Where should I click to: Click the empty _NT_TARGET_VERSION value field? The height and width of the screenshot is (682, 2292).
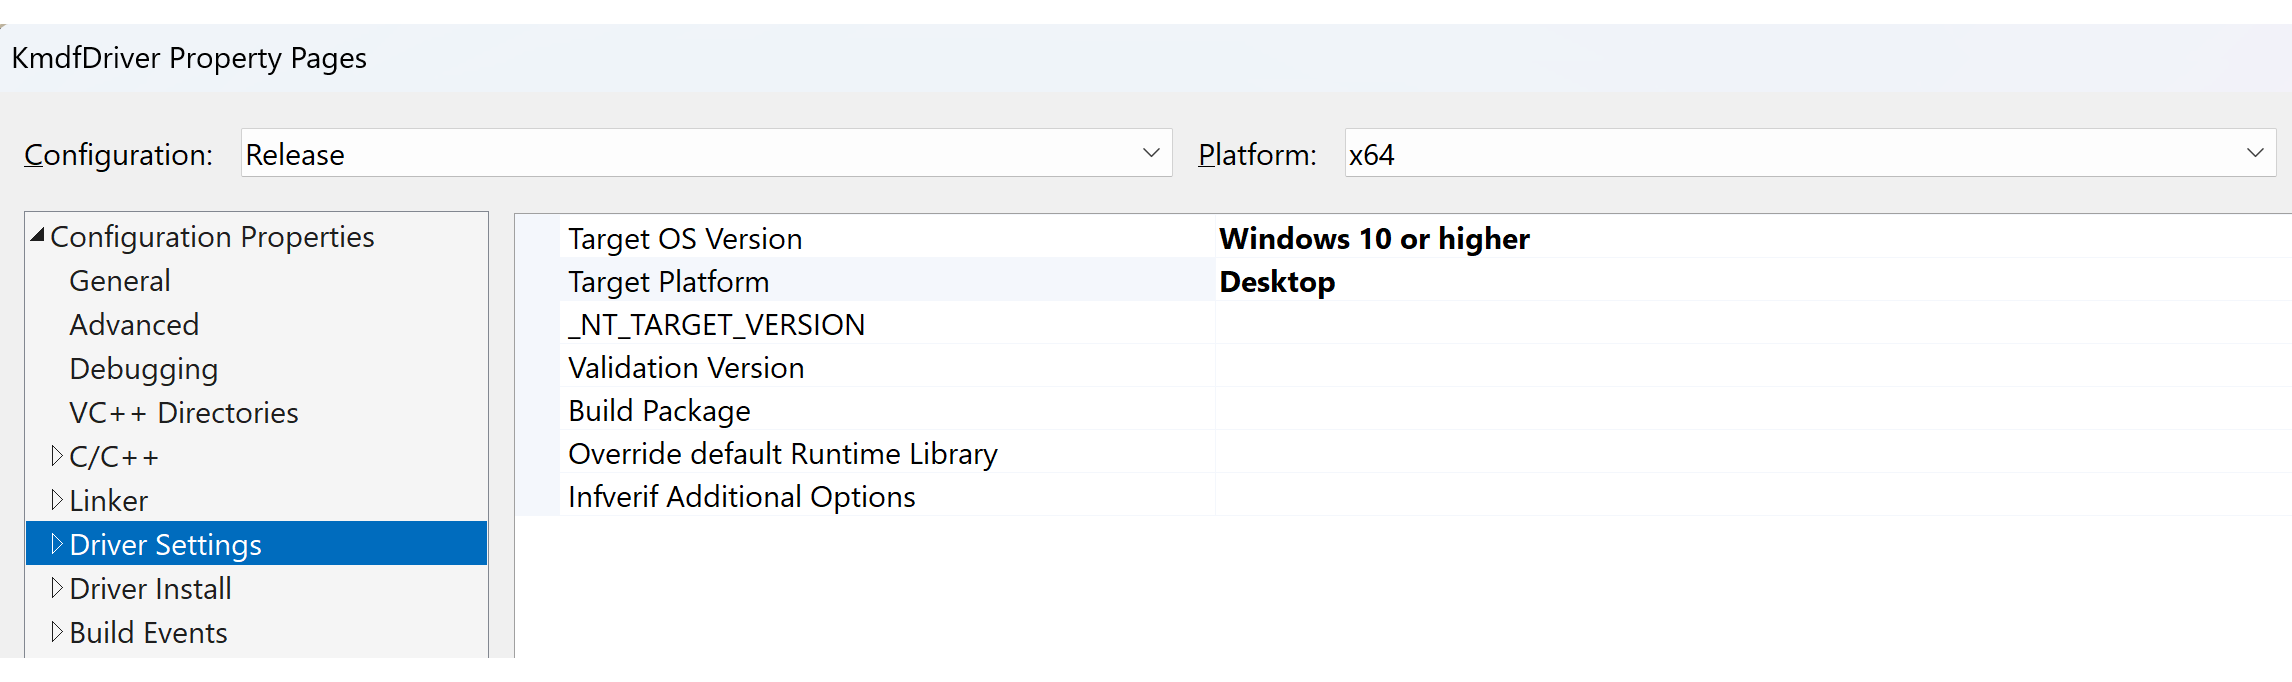(1754, 324)
